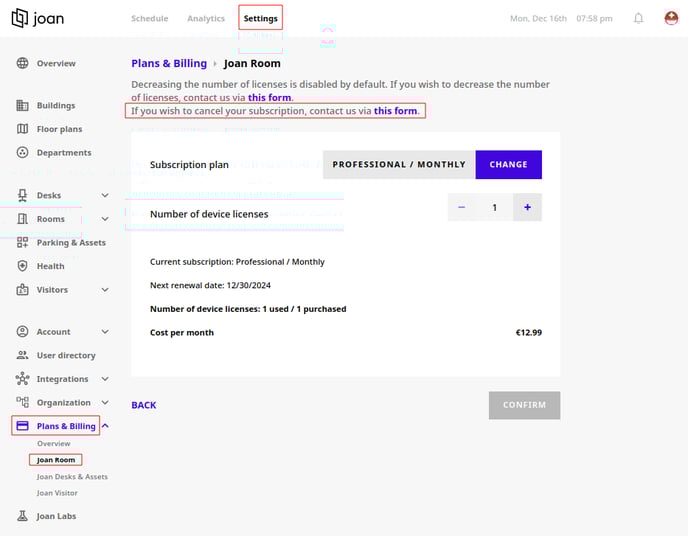Open Joan Desks & Assets billing
688x536 pixels.
pyautogui.click(x=72, y=477)
